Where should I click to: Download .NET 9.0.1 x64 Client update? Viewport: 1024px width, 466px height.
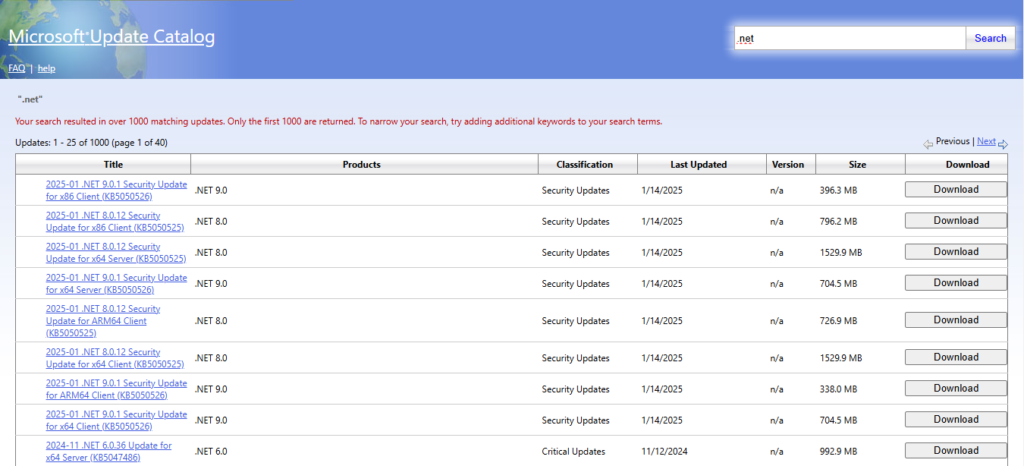tap(955, 420)
